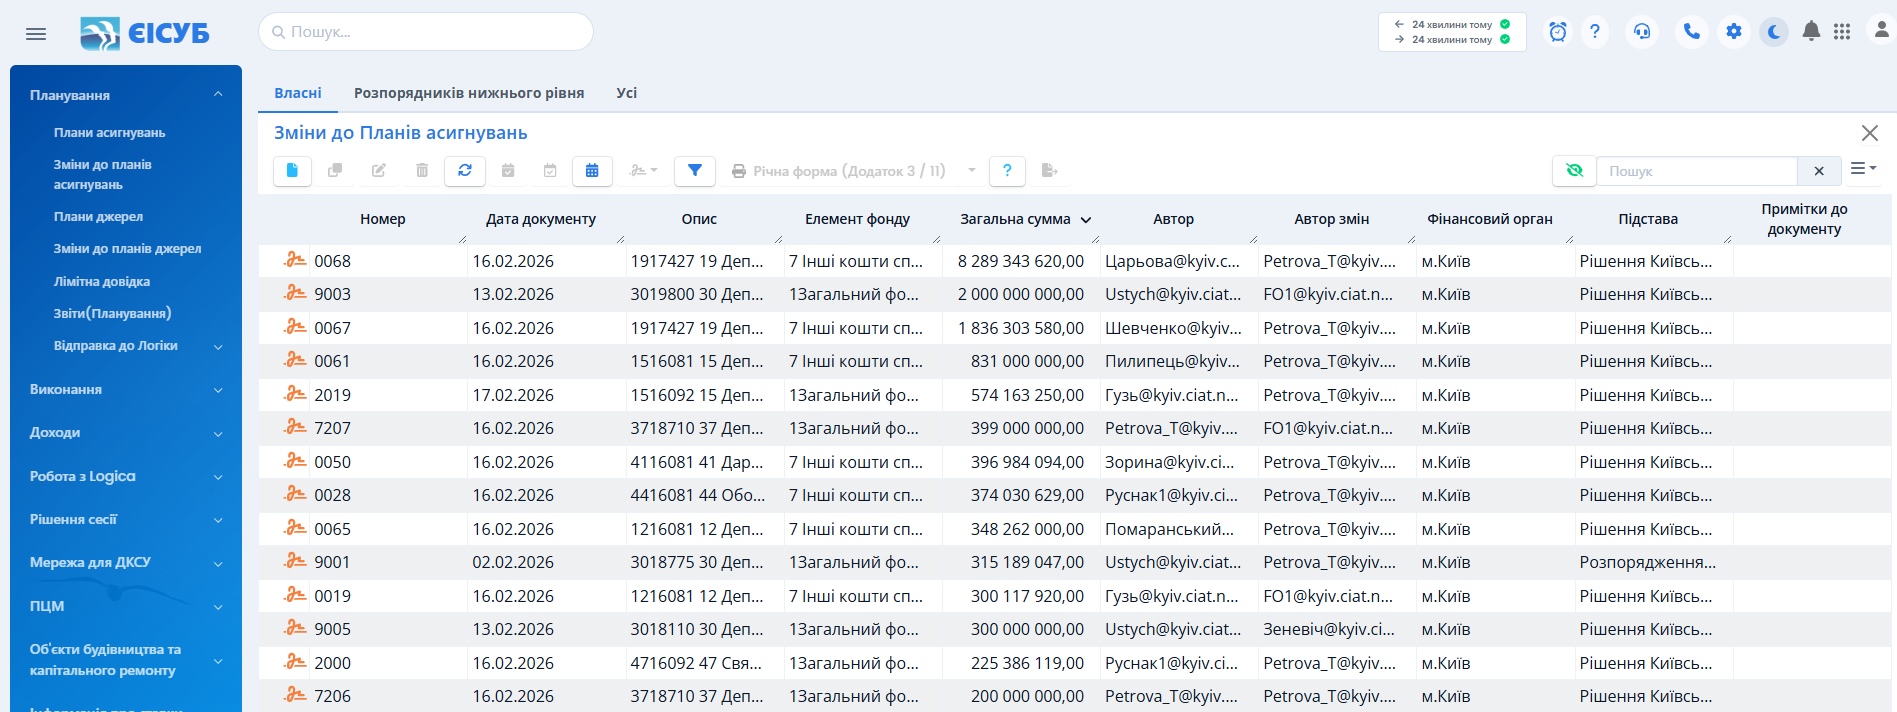The image size is (1897, 712).
Task: Expand Об'єкти будівництва та капітального ремонту
Action: [x=126, y=660]
